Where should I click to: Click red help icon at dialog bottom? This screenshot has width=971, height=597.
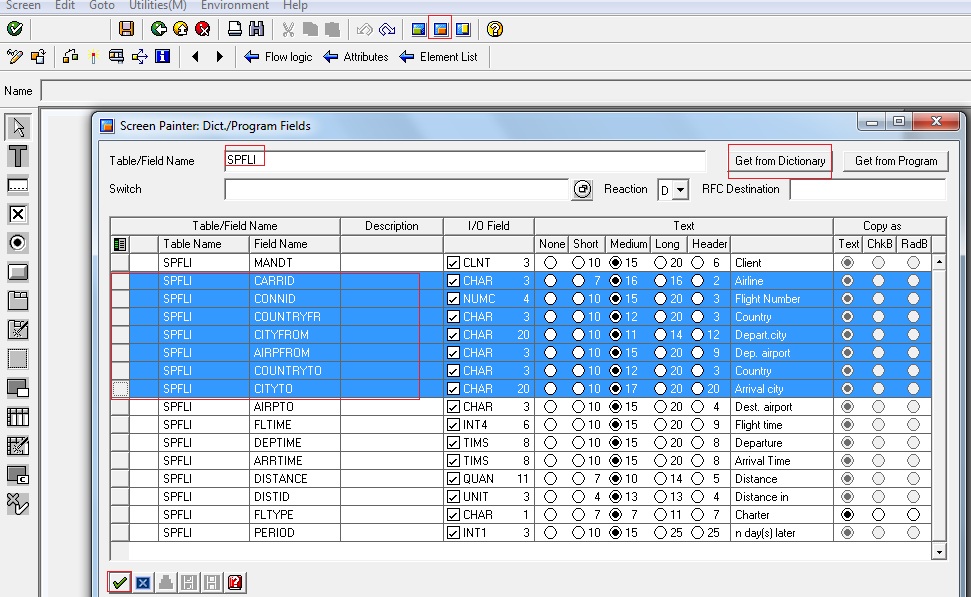235,582
